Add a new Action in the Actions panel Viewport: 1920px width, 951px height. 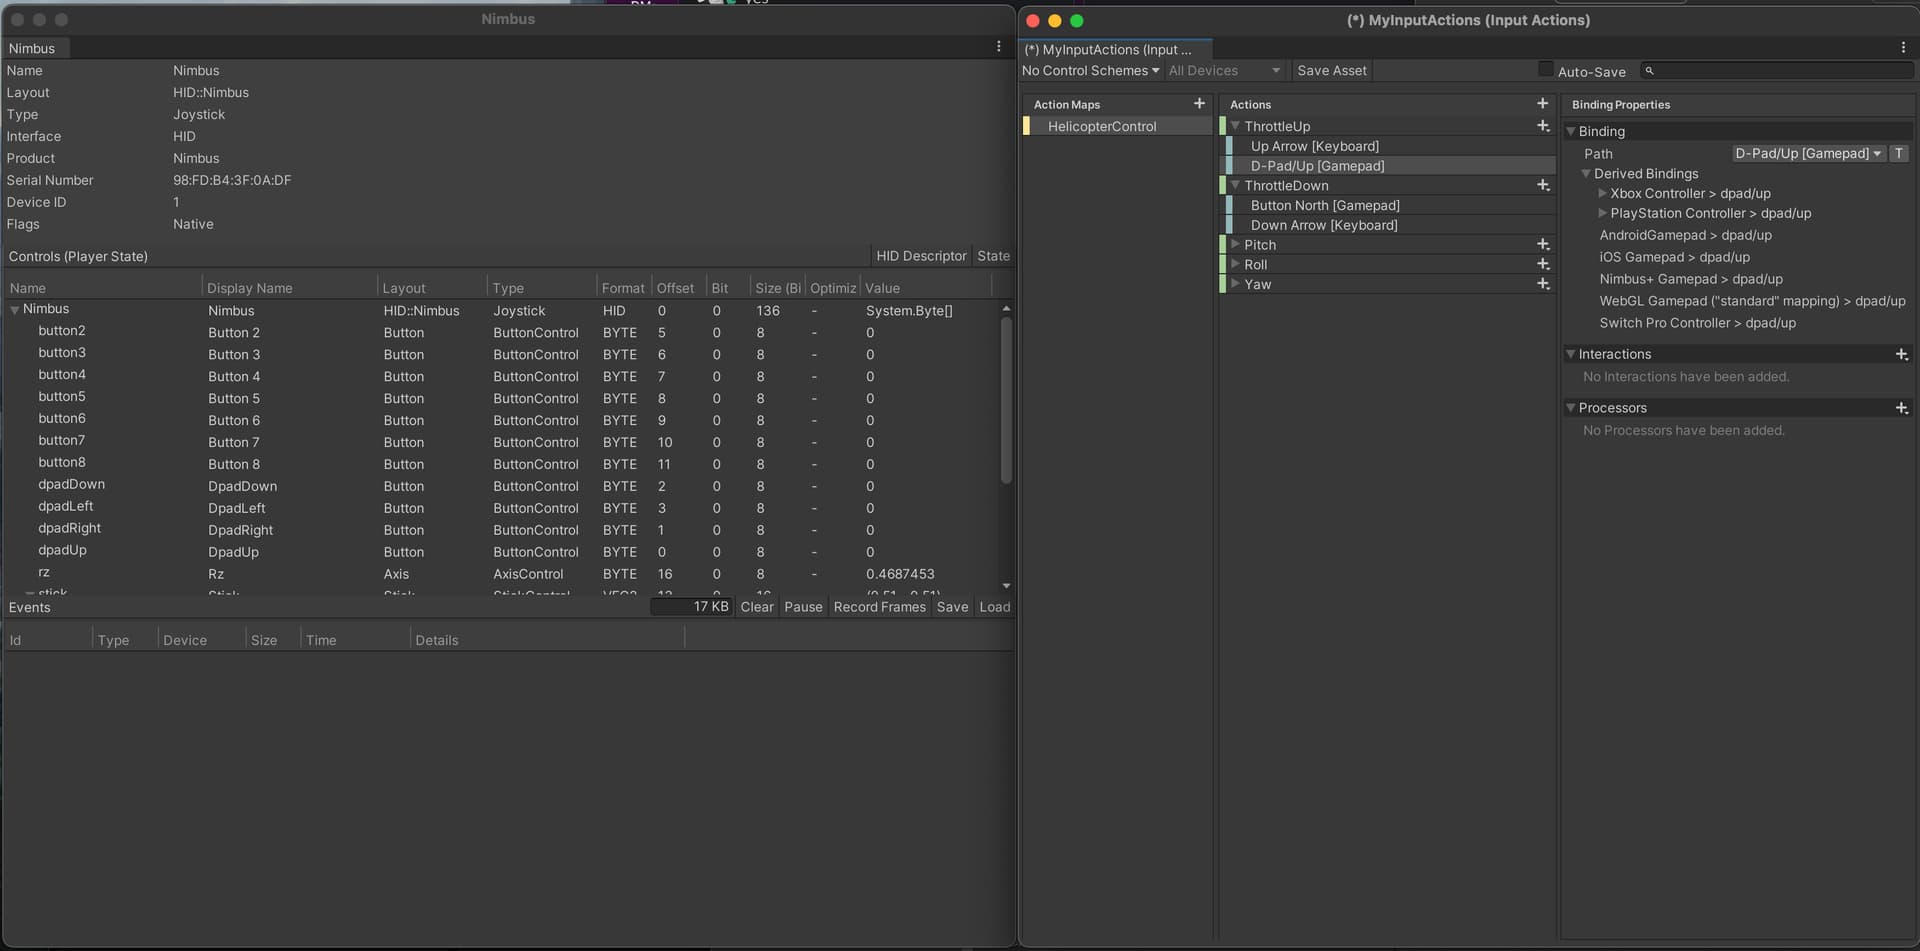pyautogui.click(x=1542, y=103)
